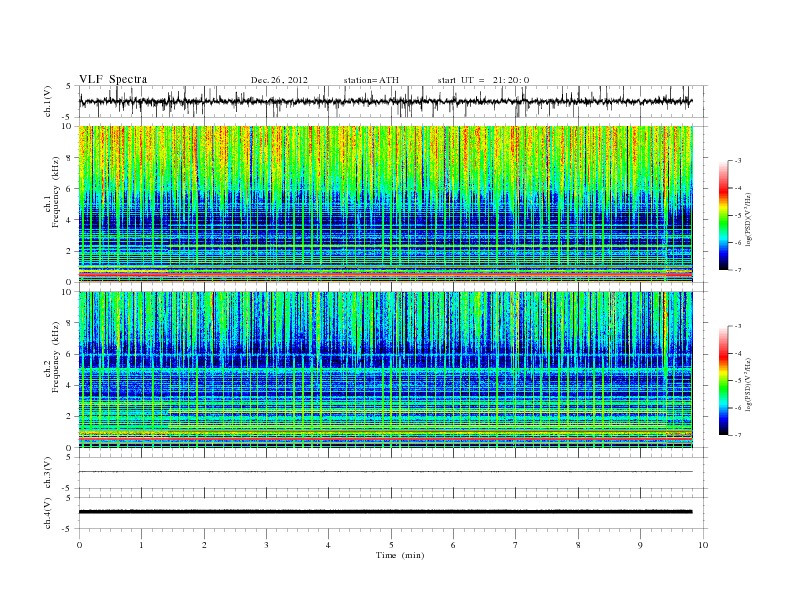Click the 'VLF Spectra' title text

113,79
